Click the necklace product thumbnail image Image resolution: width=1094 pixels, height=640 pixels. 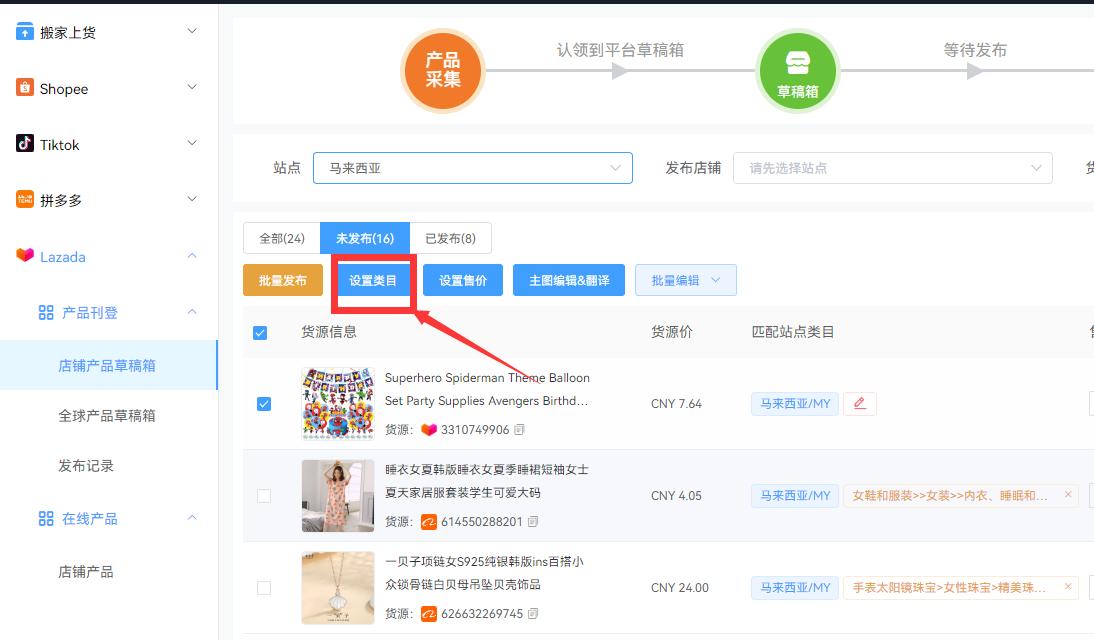(337, 588)
